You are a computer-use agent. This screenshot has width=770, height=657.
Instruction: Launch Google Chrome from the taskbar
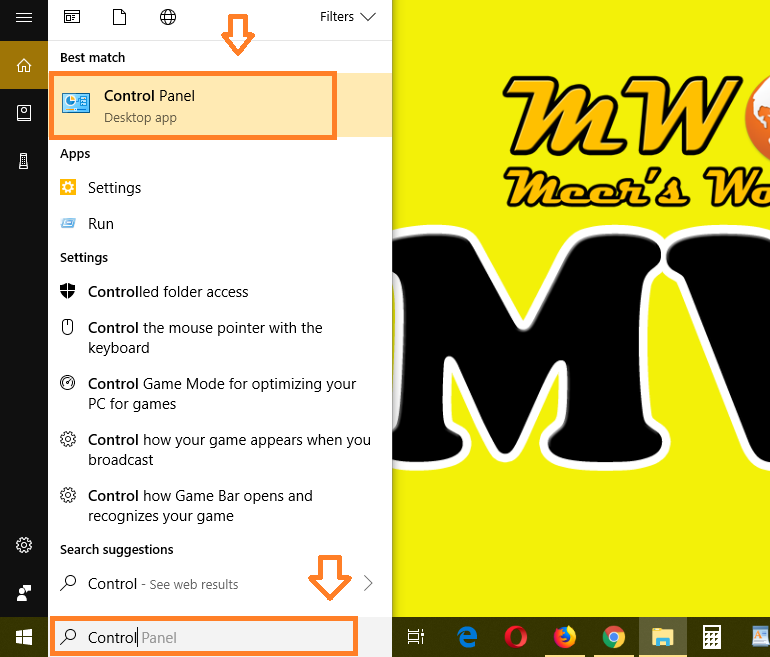pyautogui.click(x=614, y=637)
